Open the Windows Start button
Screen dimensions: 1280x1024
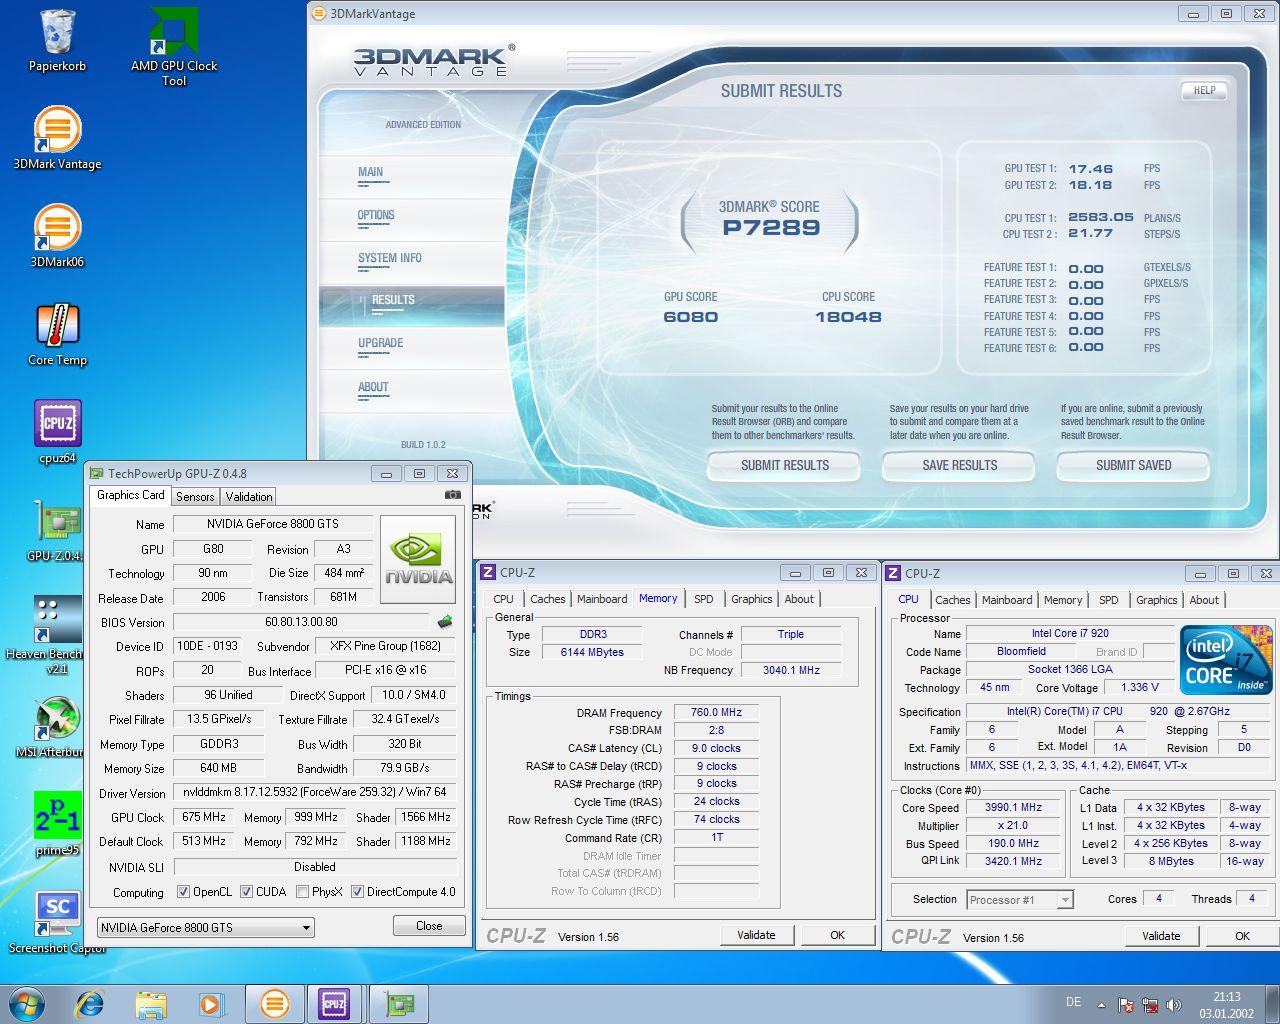point(27,1004)
